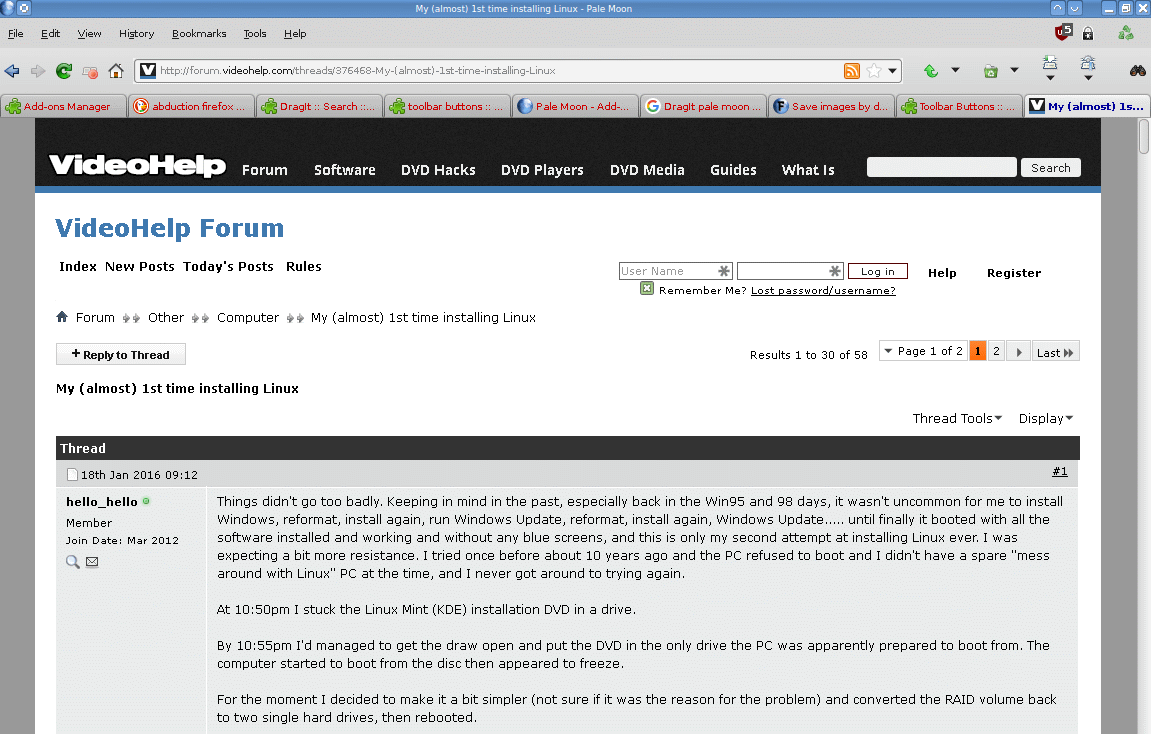1151x734 pixels.
Task: Open dropdown beside recycle folder icon
Action: [x=1014, y=70]
